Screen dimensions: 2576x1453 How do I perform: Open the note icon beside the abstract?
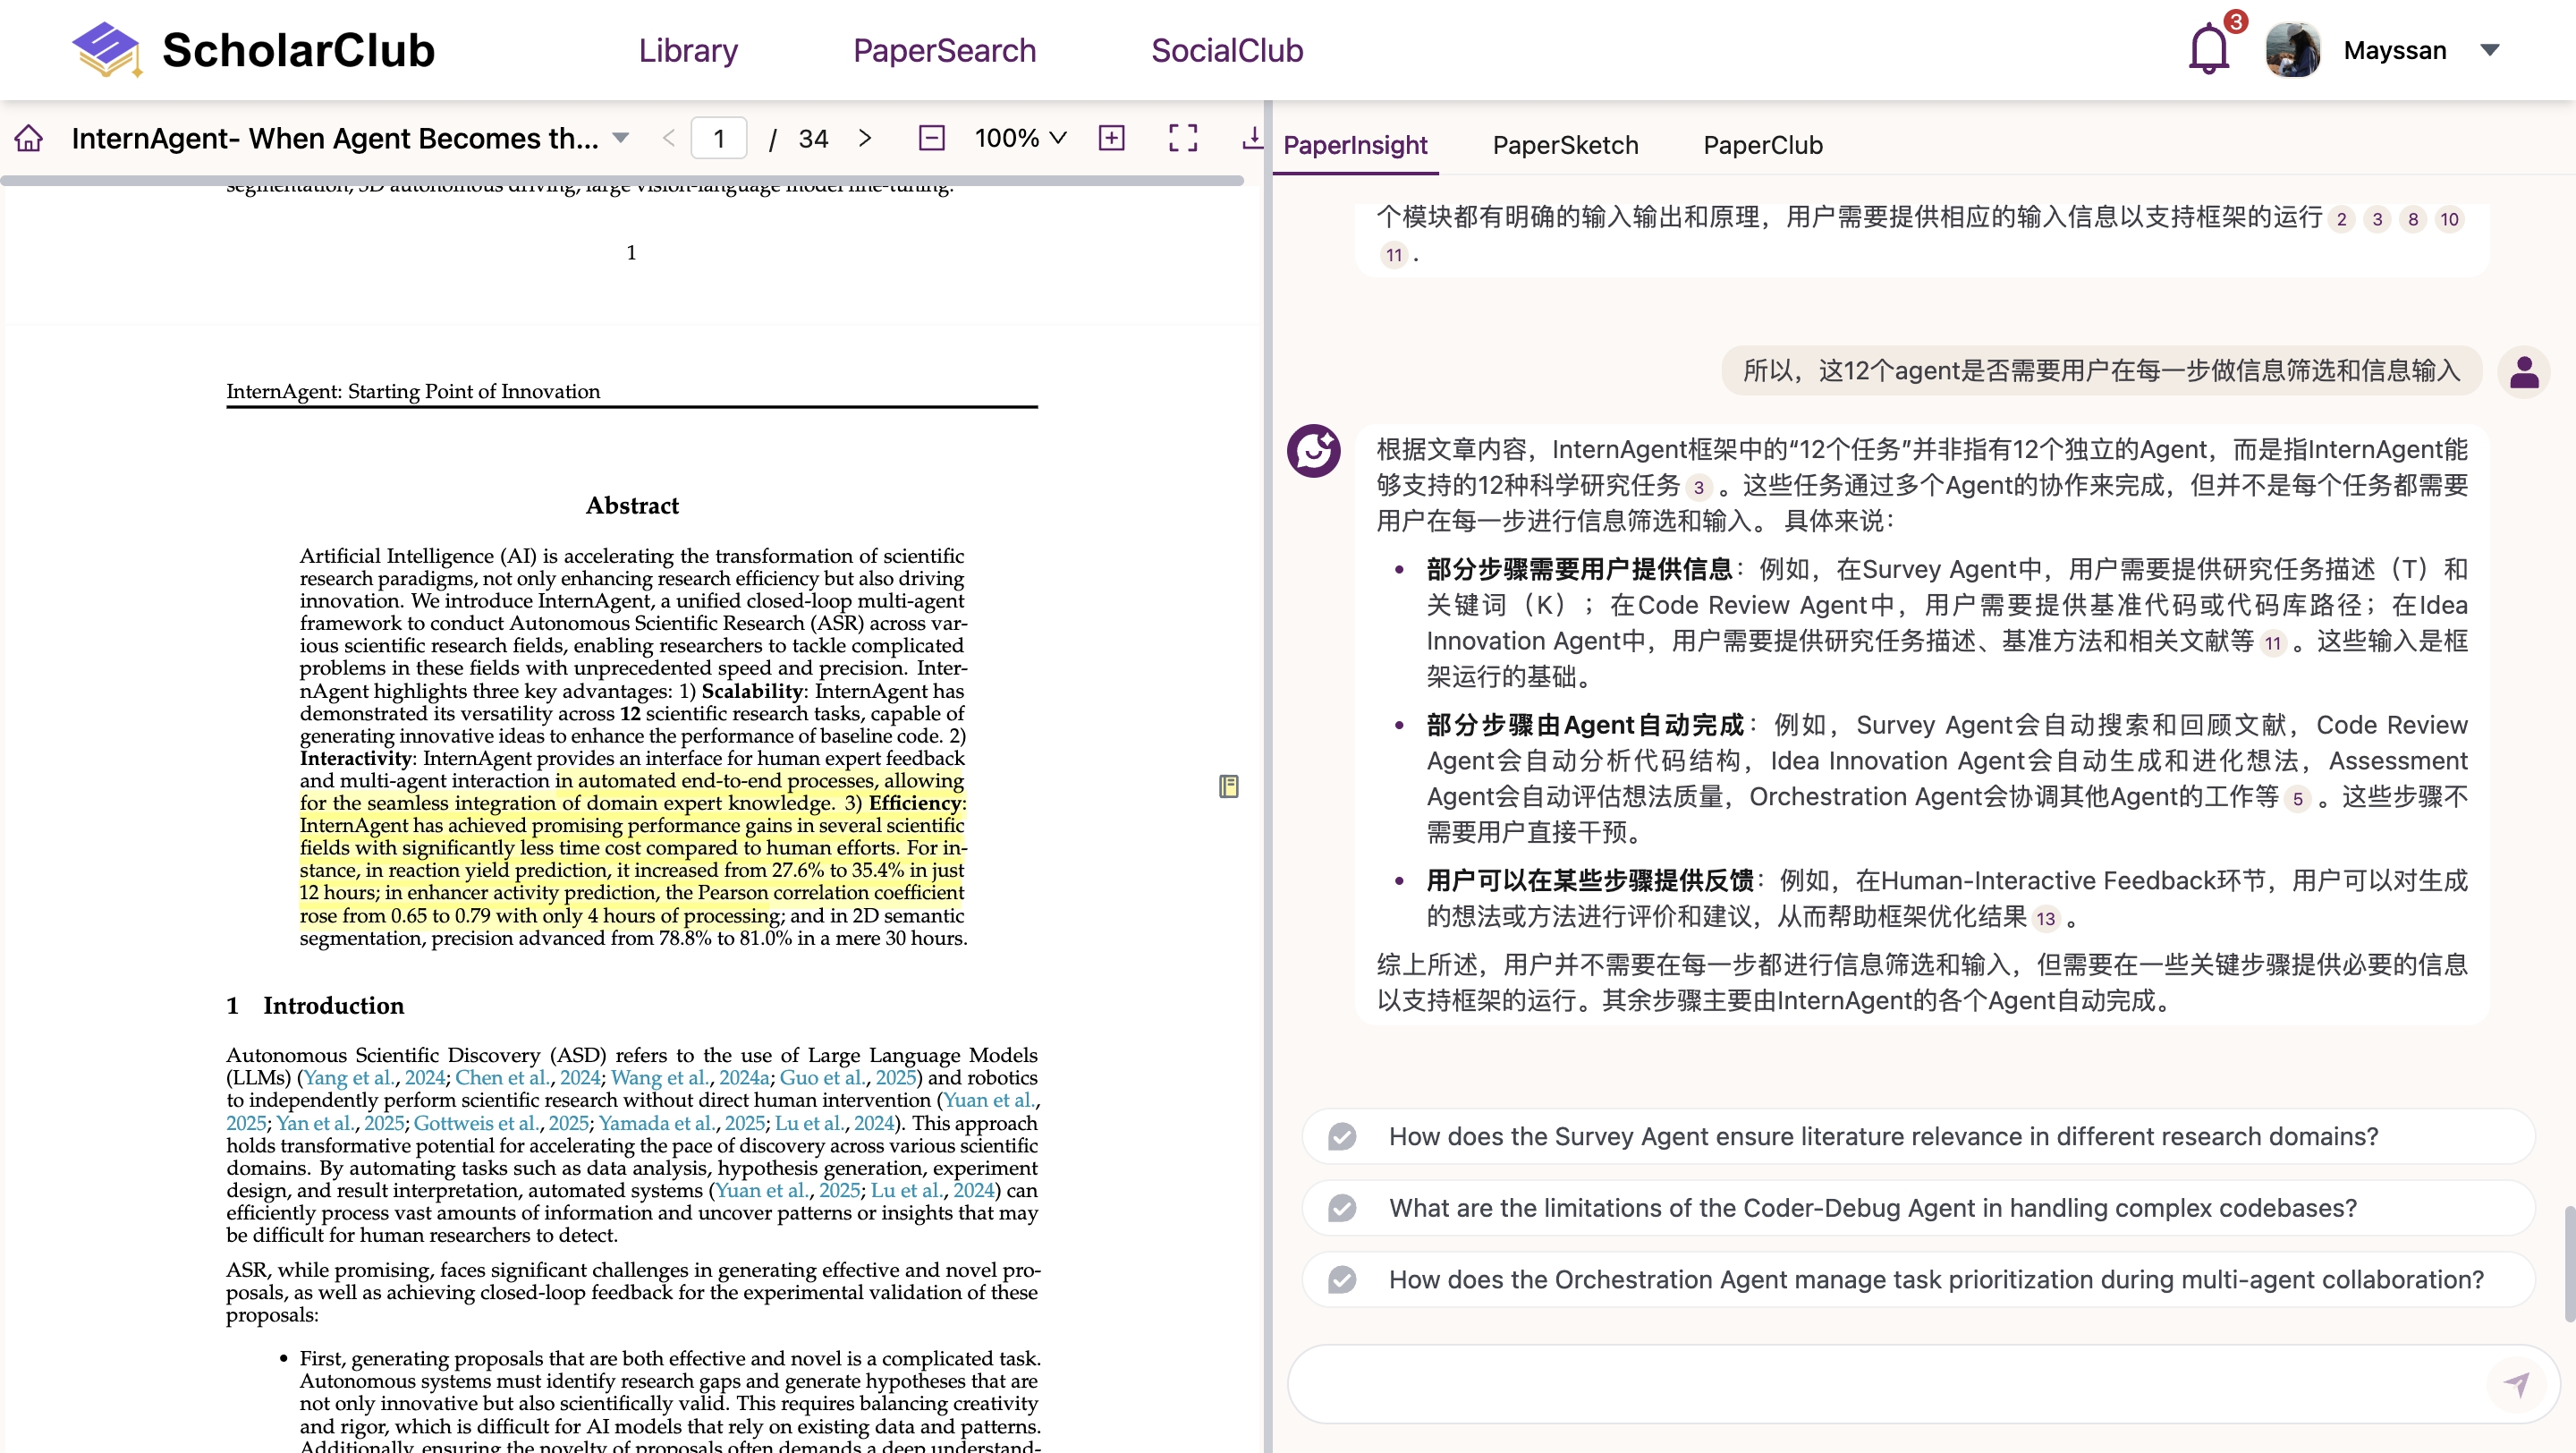click(1228, 787)
